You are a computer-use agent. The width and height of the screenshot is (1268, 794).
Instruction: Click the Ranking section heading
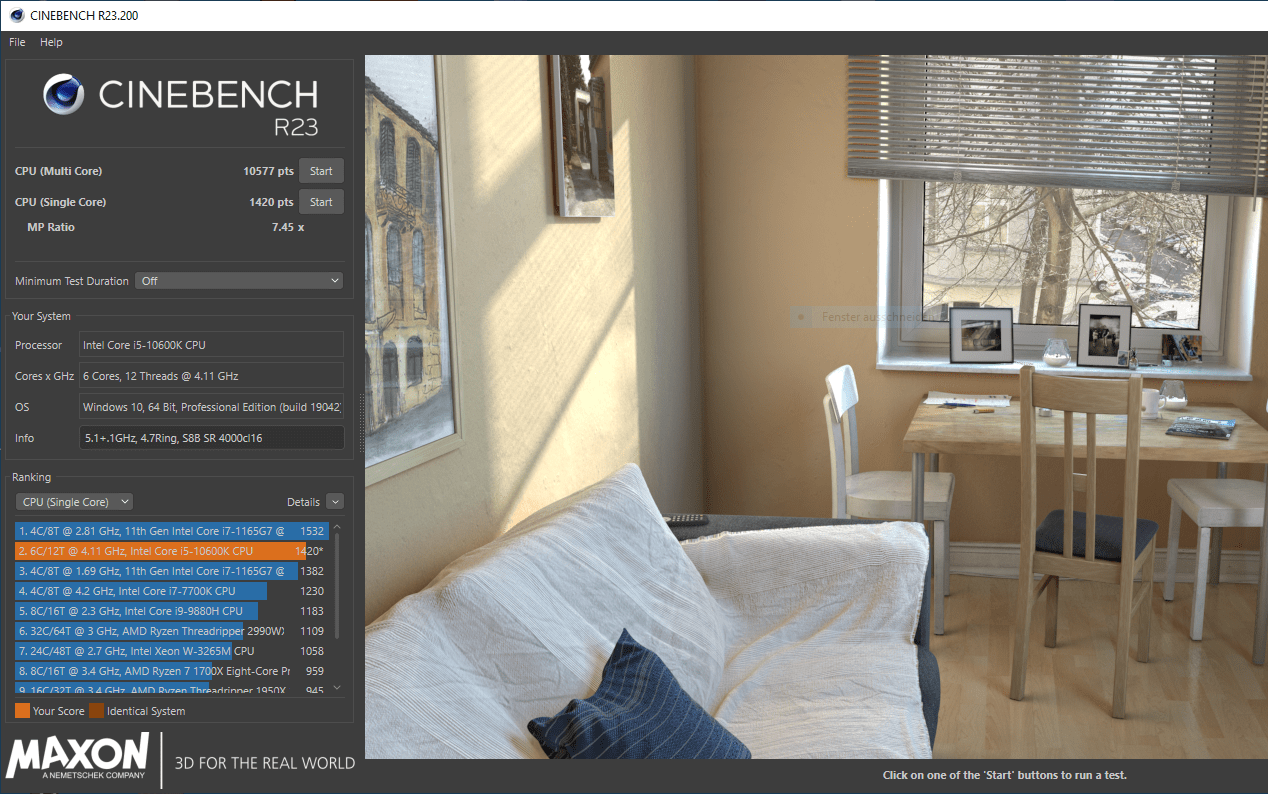click(x=31, y=477)
